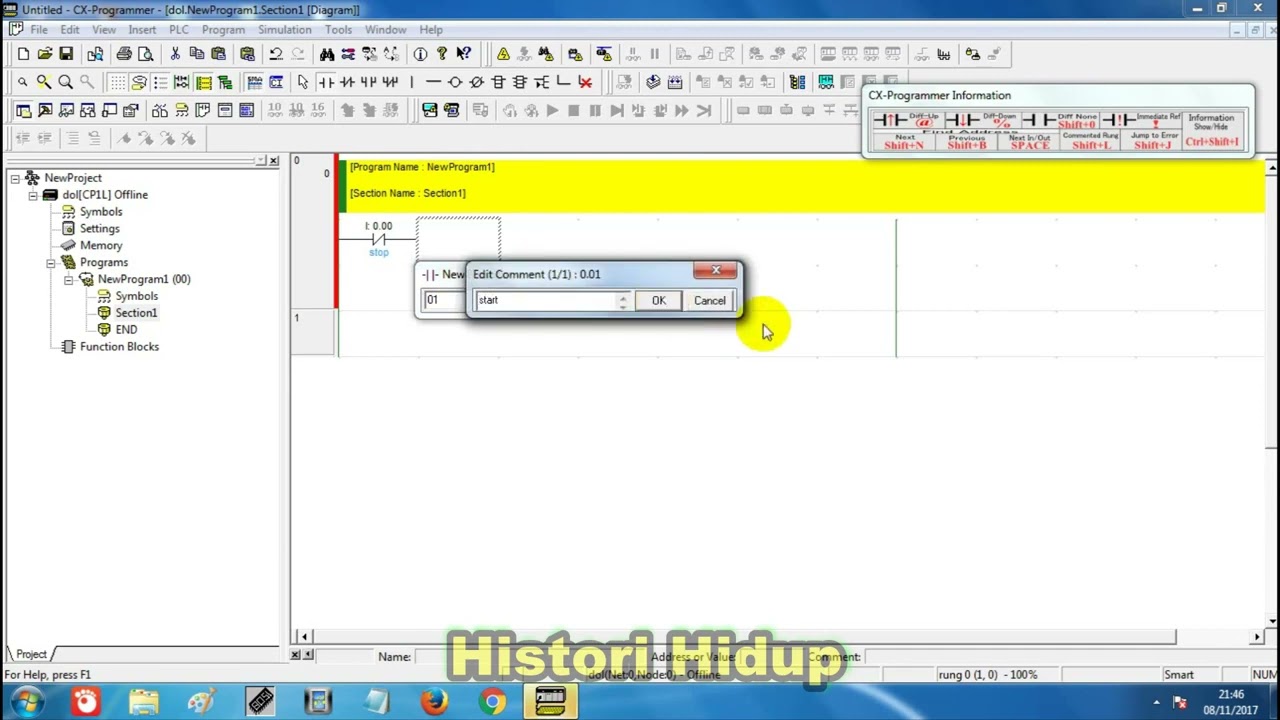Open the Tools menu

338,30
